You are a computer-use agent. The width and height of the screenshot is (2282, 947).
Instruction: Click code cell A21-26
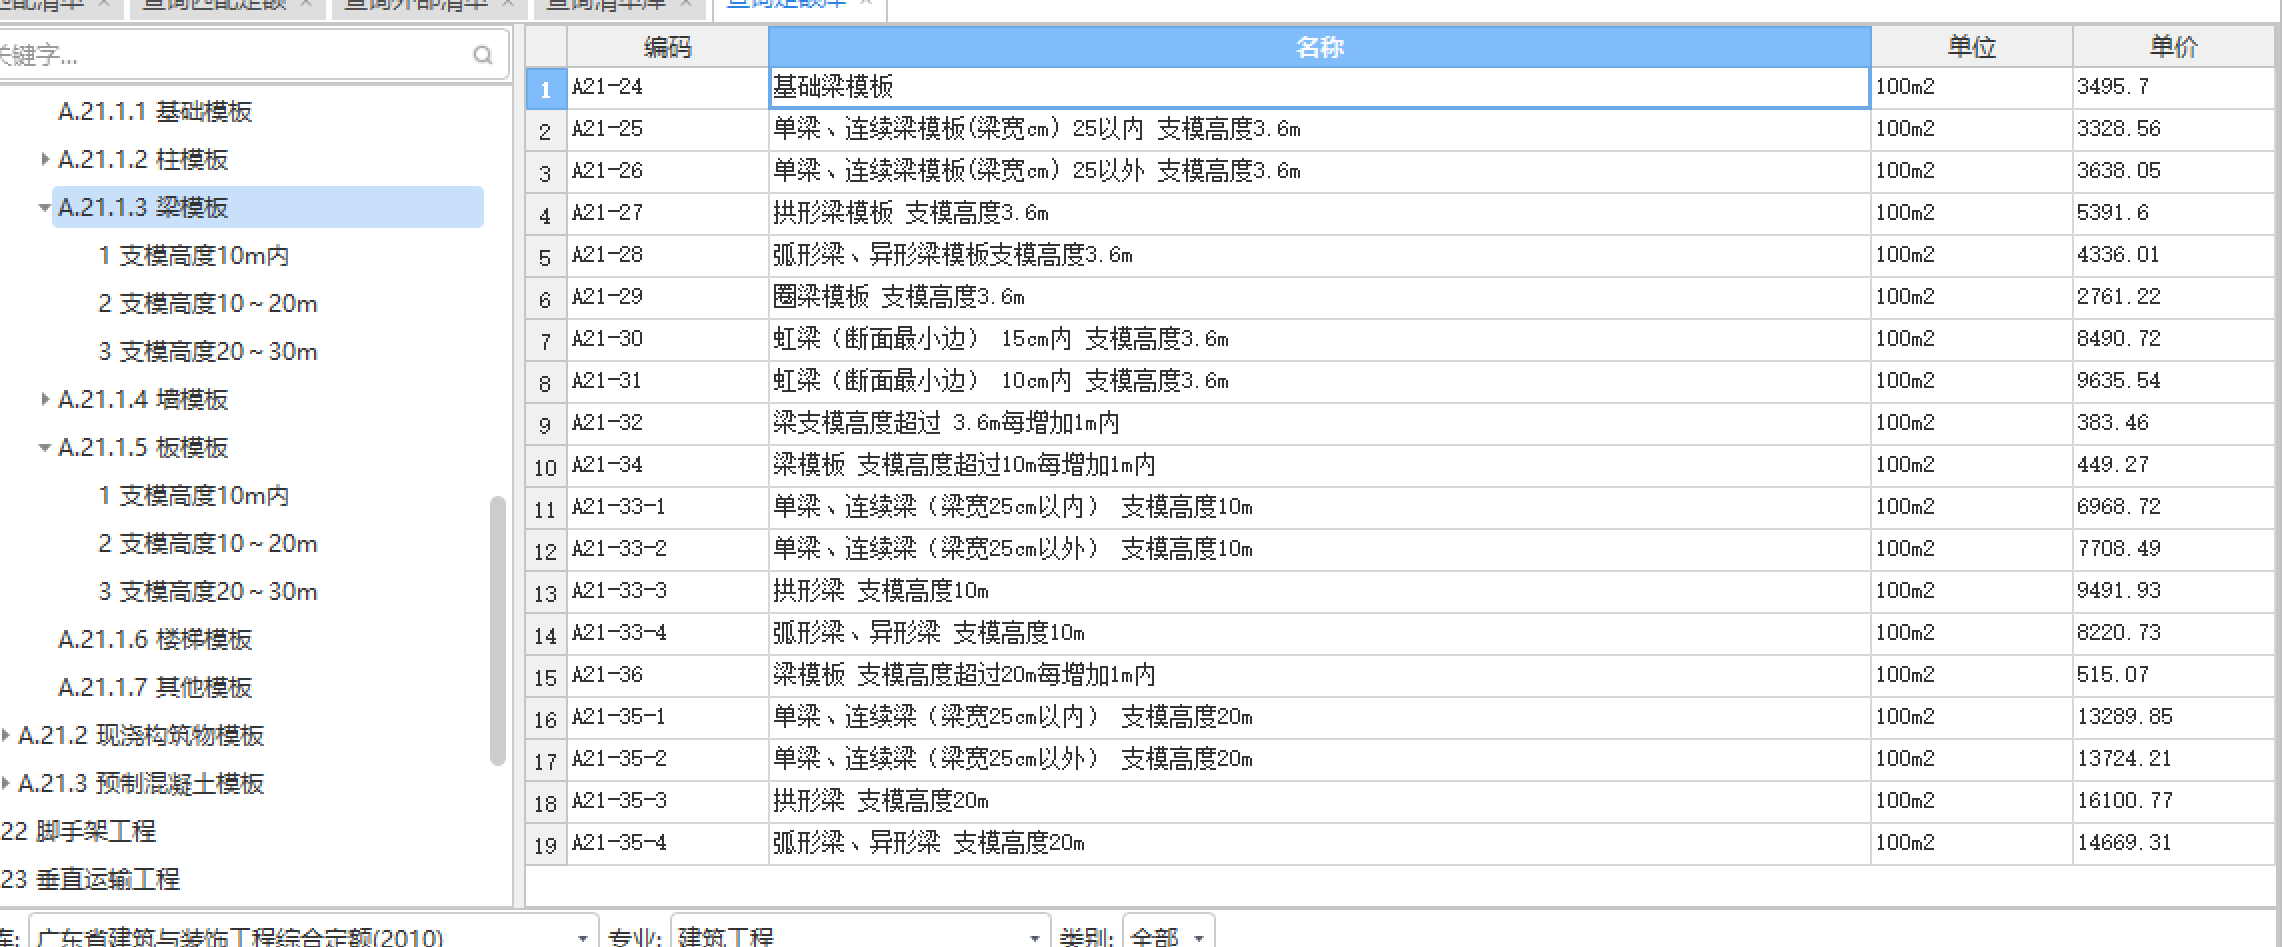point(667,171)
